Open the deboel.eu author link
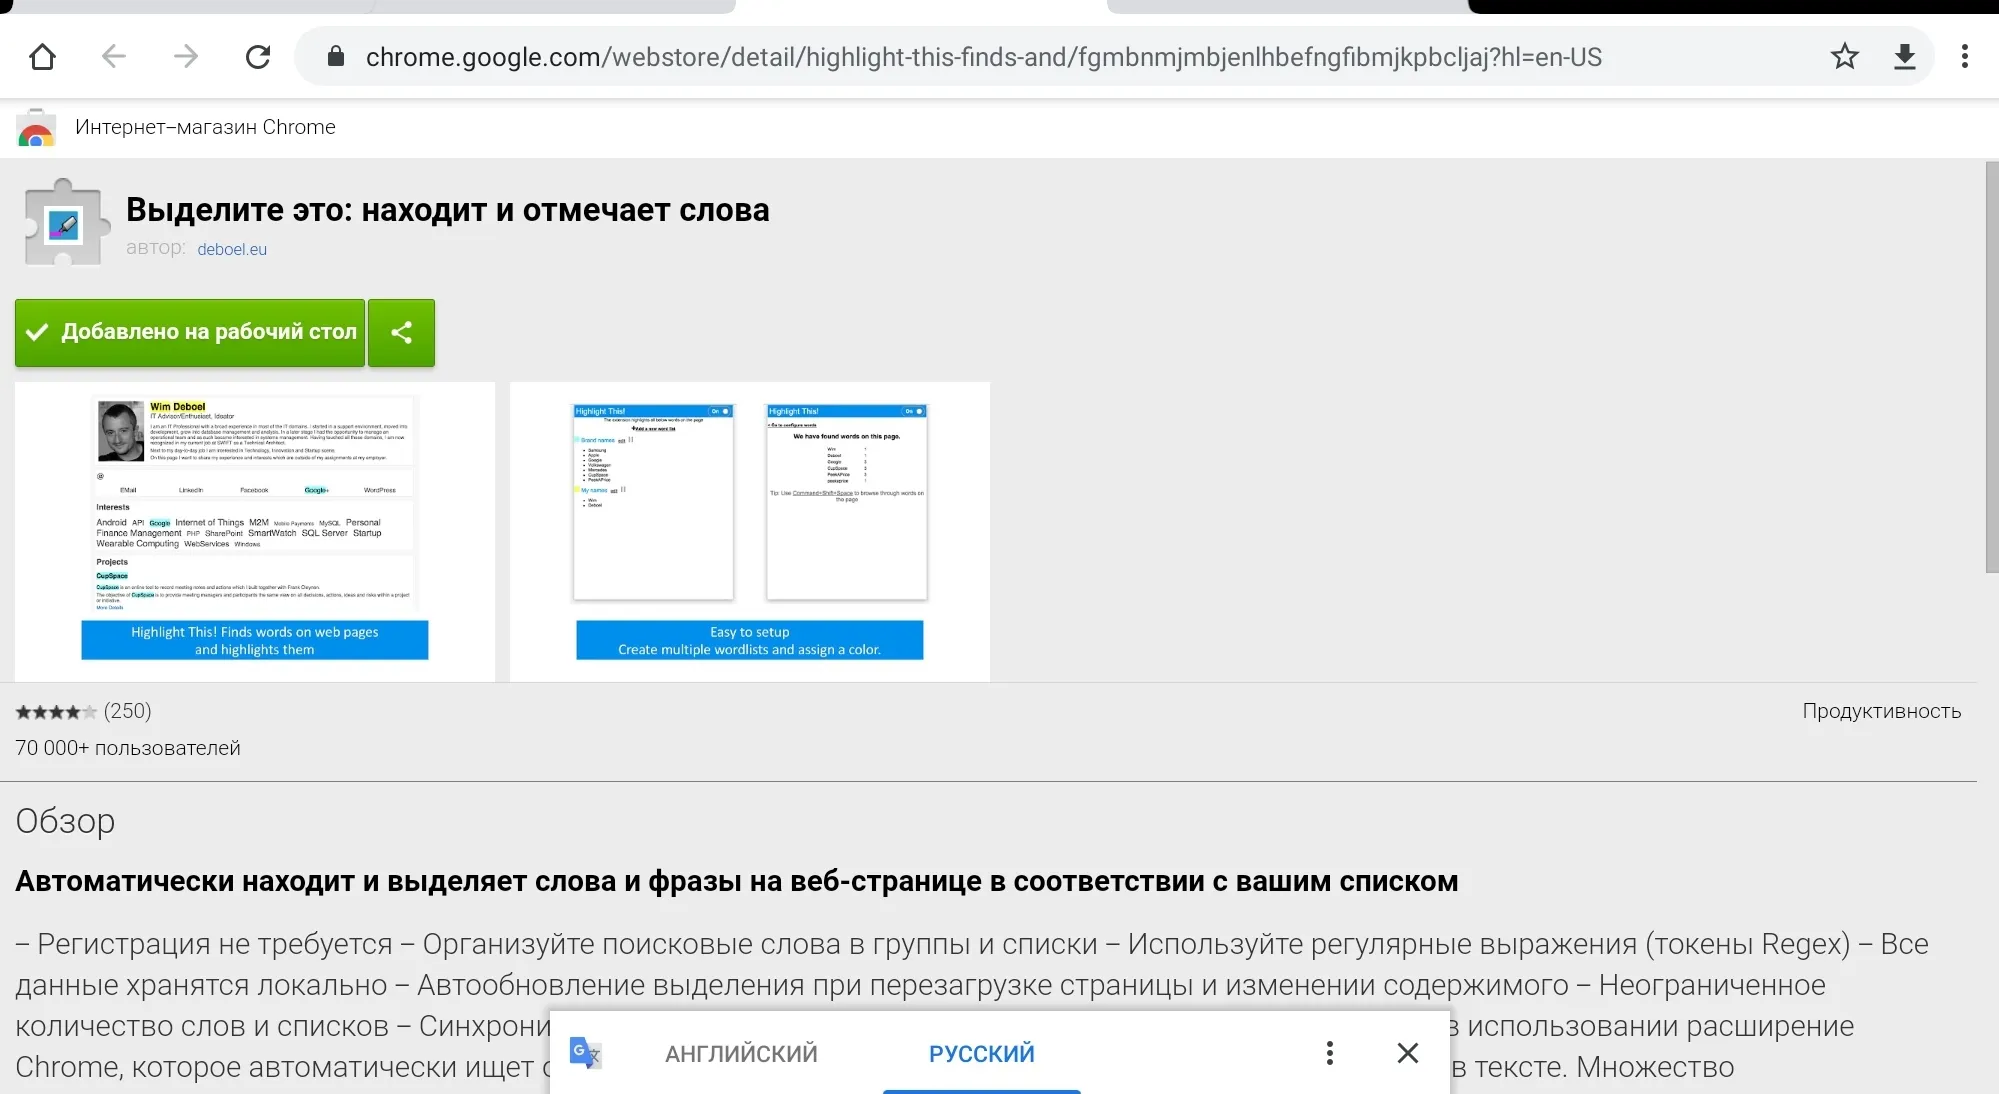Image resolution: width=1999 pixels, height=1094 pixels. [x=232, y=249]
